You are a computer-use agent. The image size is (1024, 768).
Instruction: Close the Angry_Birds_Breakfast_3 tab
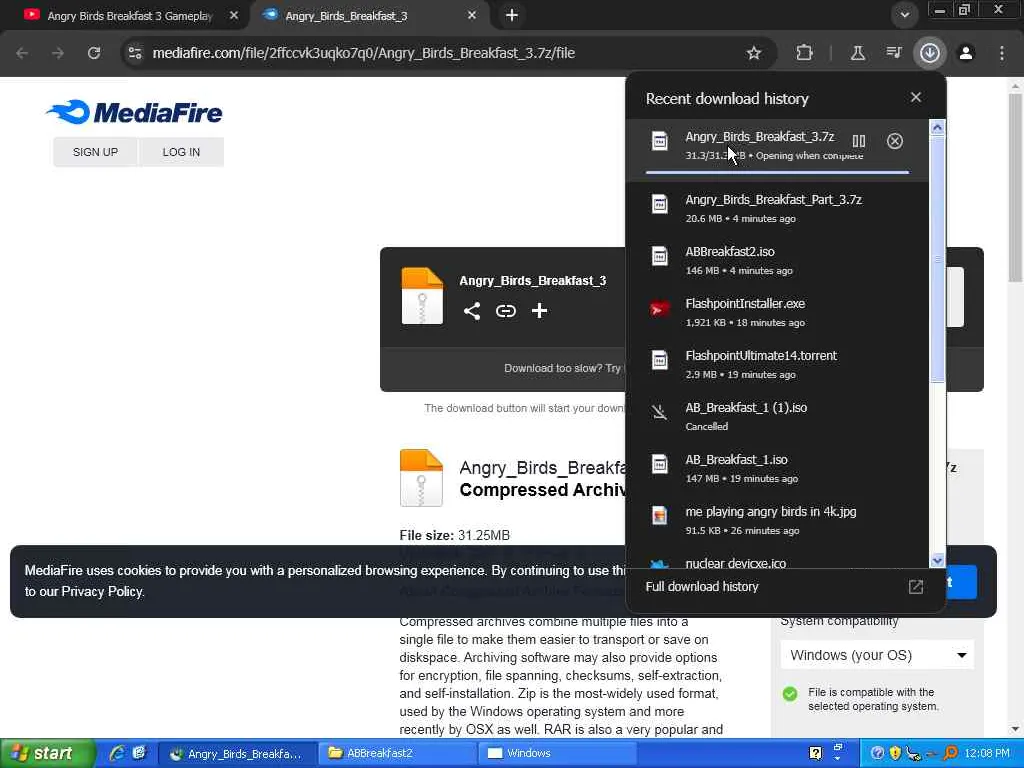pyautogui.click(x=472, y=16)
